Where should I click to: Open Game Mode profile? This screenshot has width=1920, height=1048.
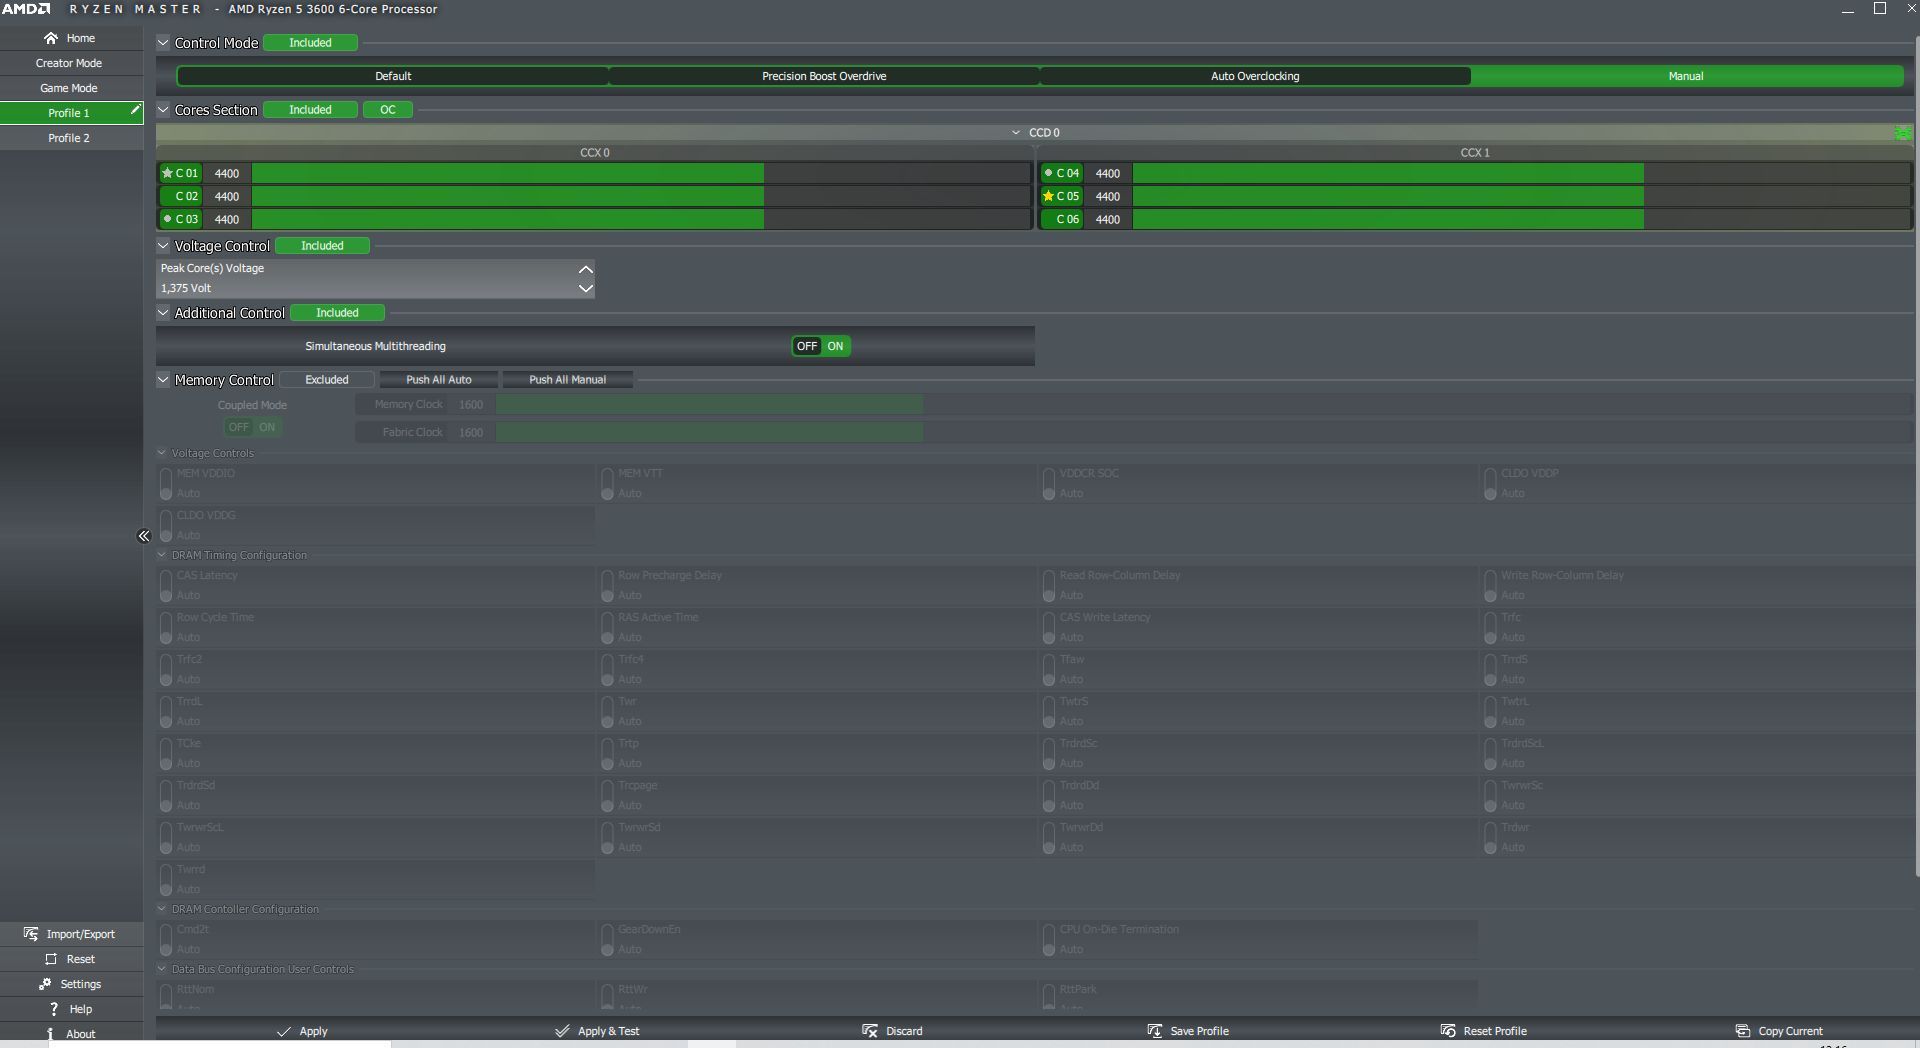[x=70, y=88]
